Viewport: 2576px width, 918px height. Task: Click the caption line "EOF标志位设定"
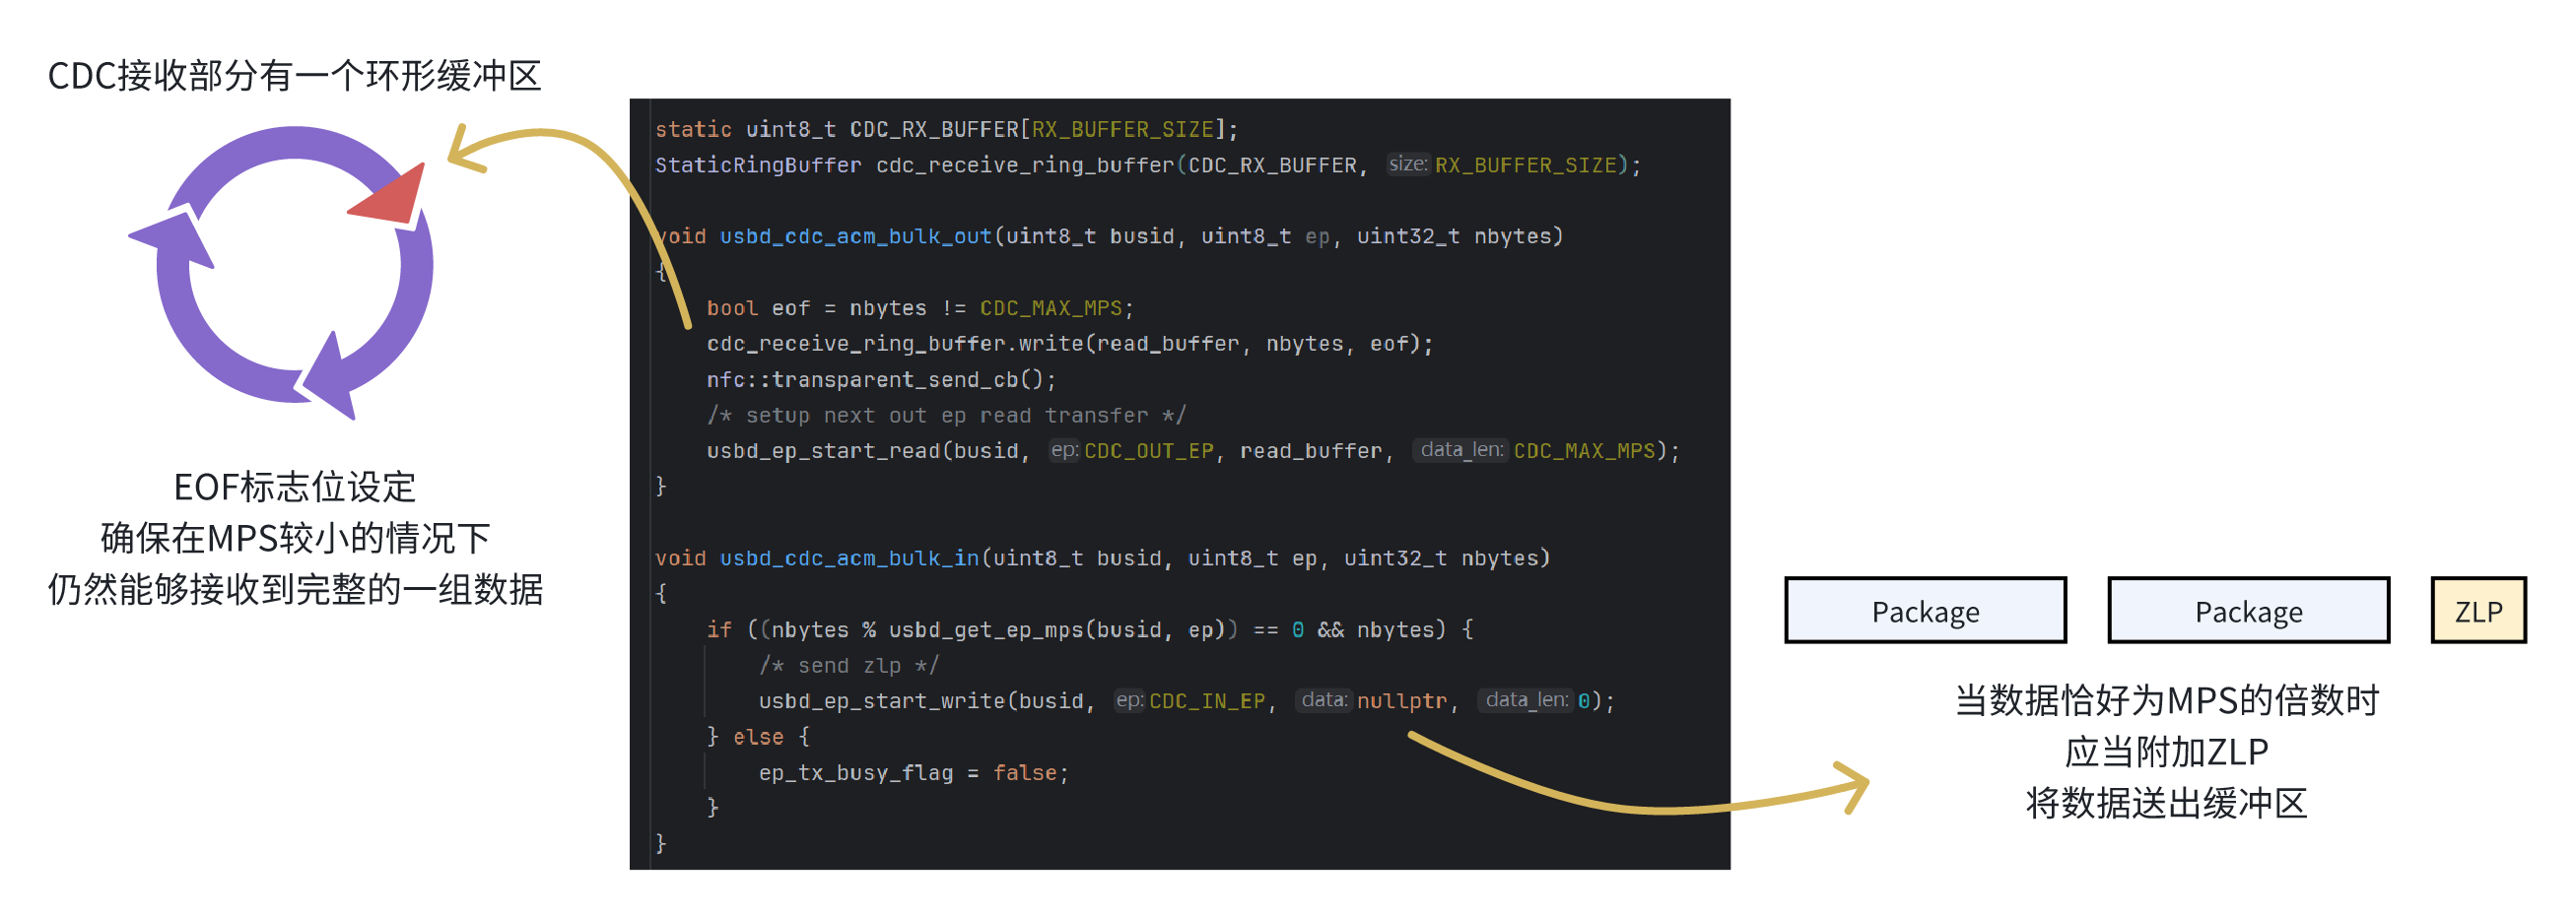[294, 487]
